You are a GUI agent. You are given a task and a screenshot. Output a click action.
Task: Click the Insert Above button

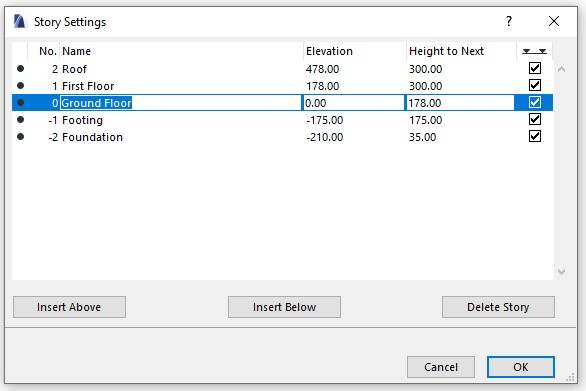point(69,307)
